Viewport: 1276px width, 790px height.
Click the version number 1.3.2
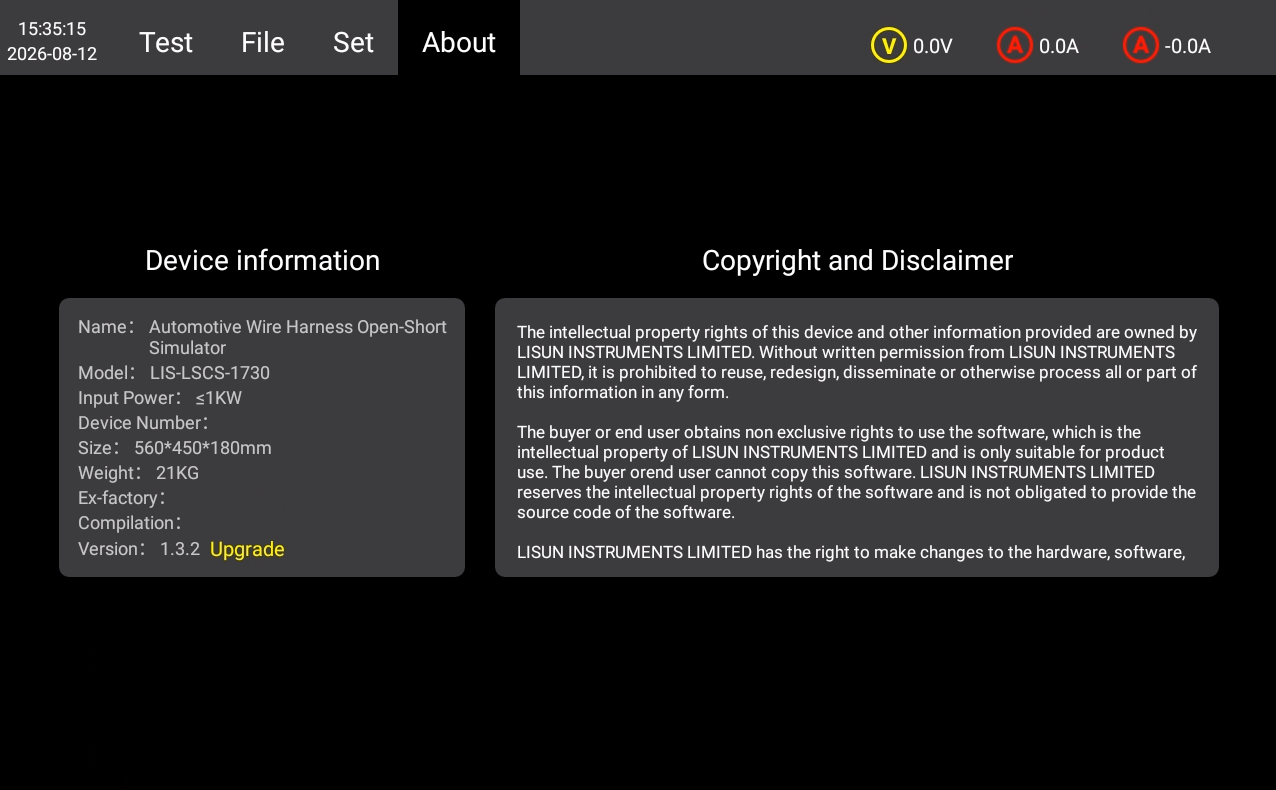coord(180,549)
